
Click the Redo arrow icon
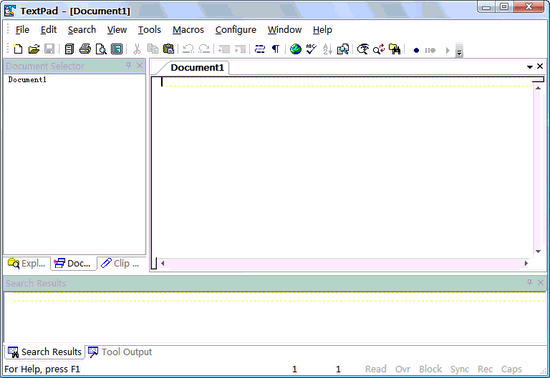click(204, 49)
